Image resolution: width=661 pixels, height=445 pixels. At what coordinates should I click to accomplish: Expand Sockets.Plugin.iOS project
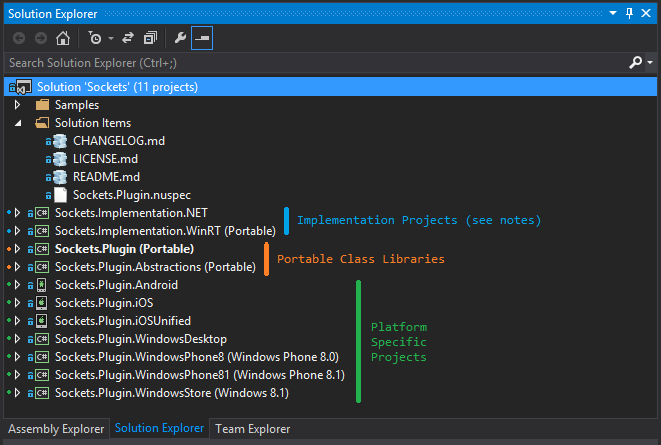pos(17,303)
